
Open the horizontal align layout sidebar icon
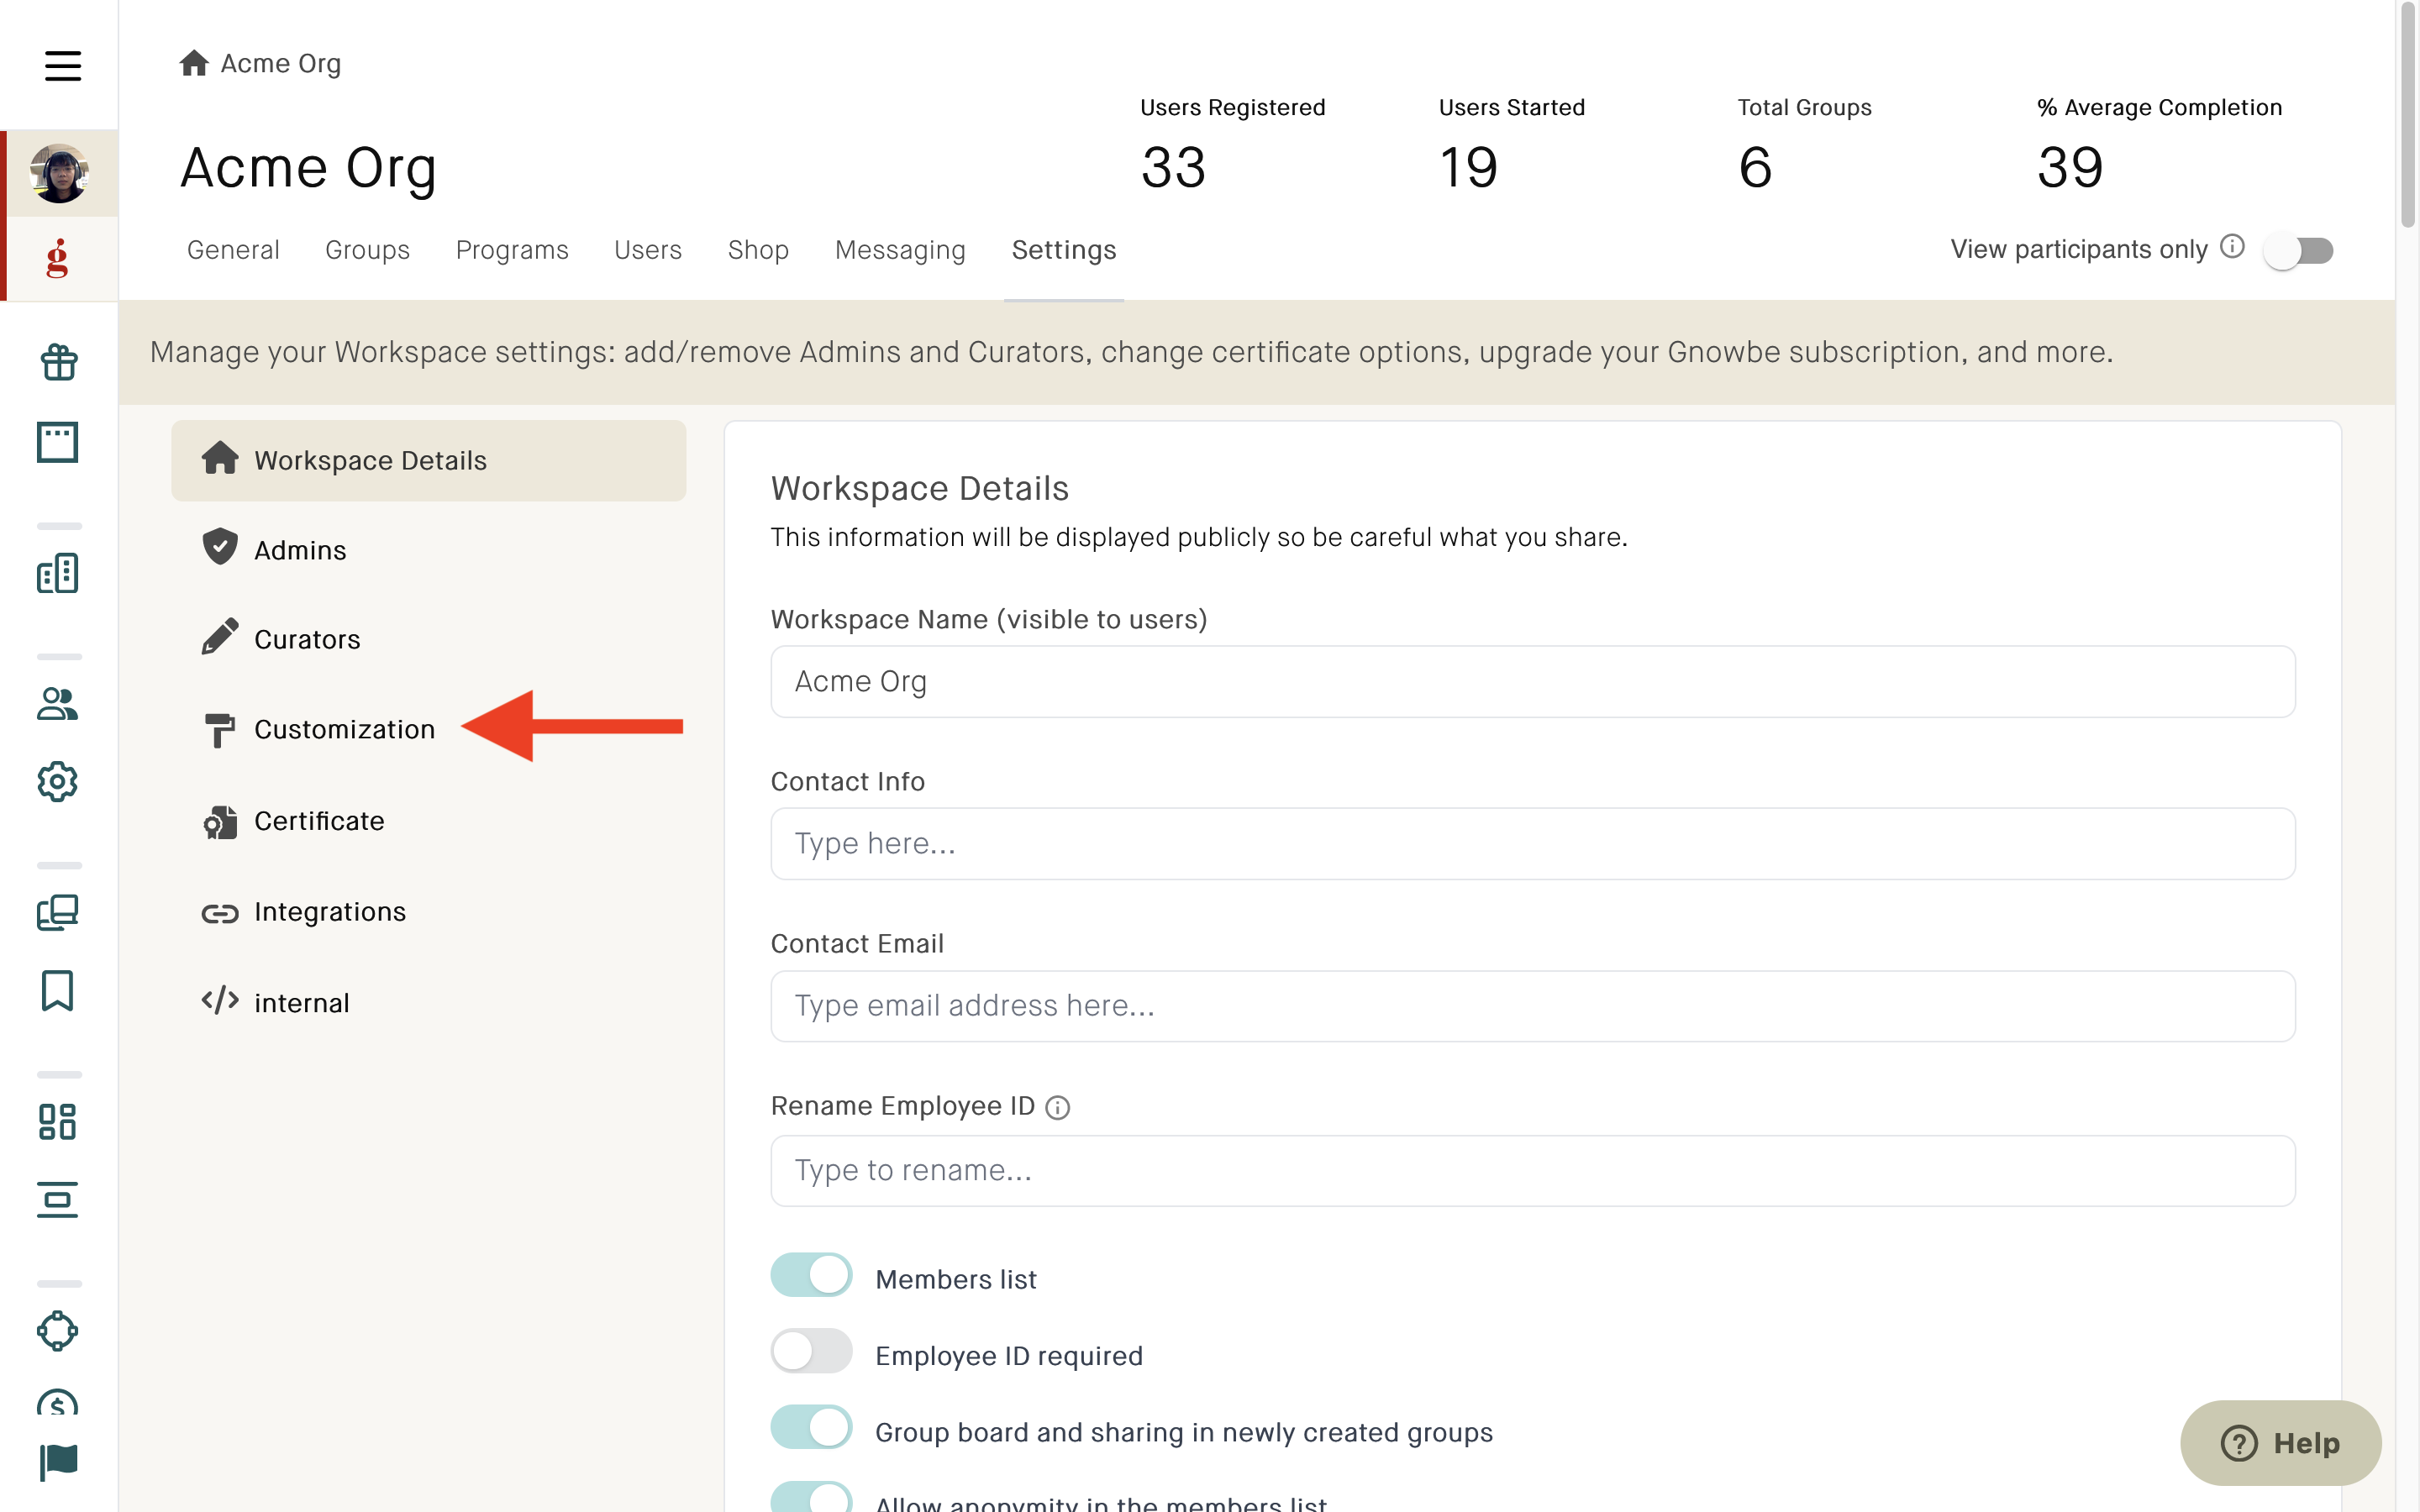pos(58,1200)
